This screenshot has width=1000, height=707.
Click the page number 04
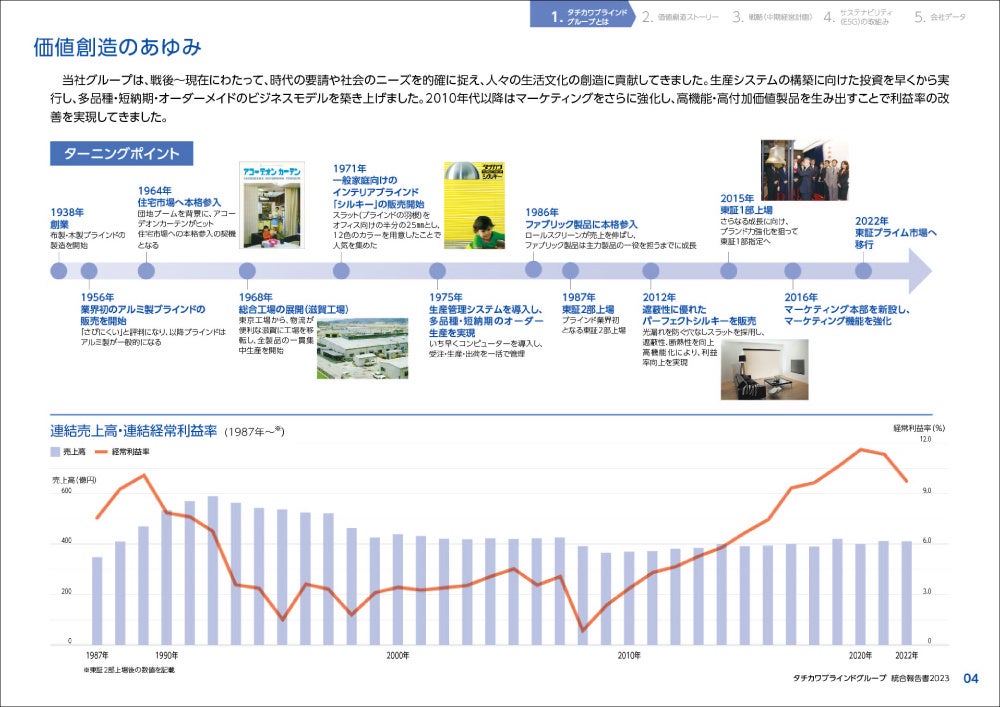(x=971, y=678)
